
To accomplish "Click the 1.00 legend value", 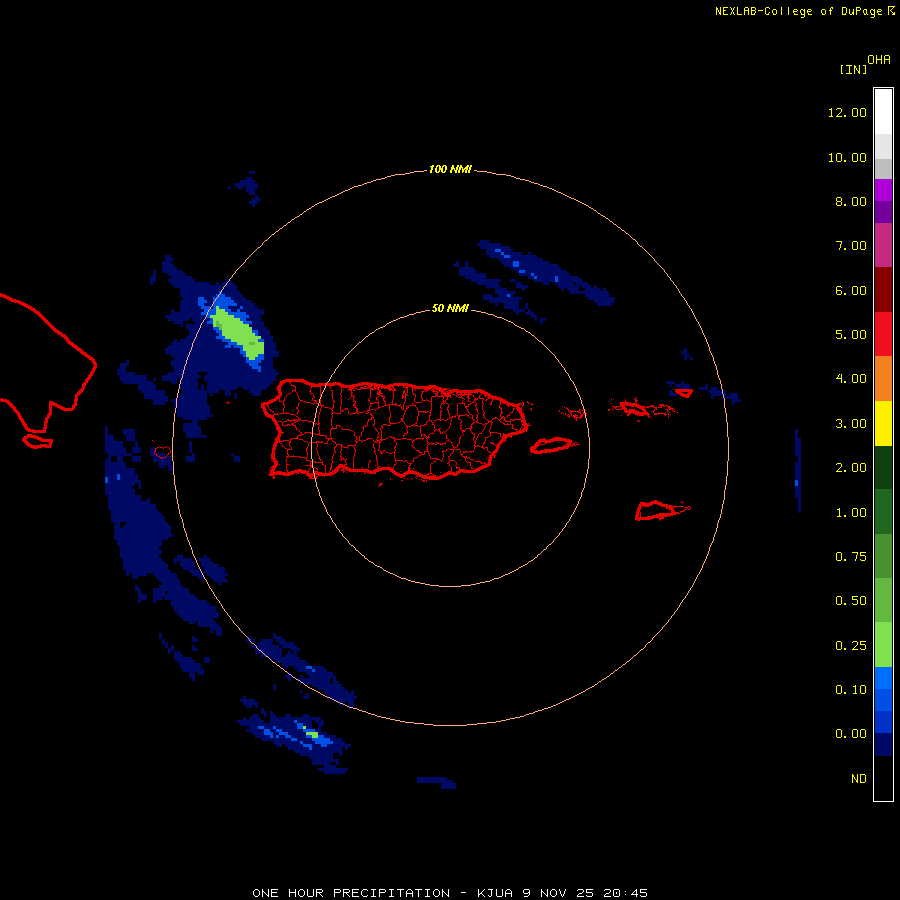I will pyautogui.click(x=850, y=513).
